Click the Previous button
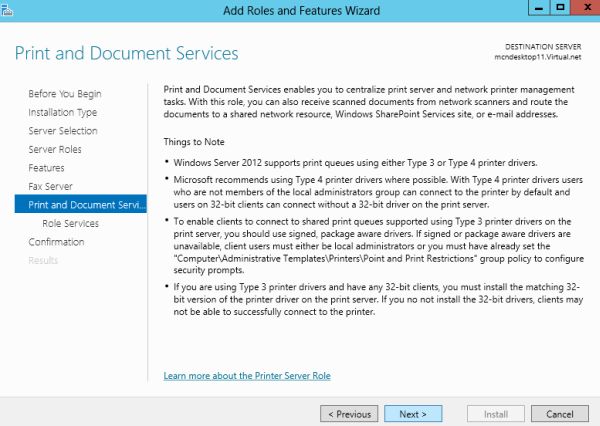600x426 pixels. pyautogui.click(x=349, y=414)
